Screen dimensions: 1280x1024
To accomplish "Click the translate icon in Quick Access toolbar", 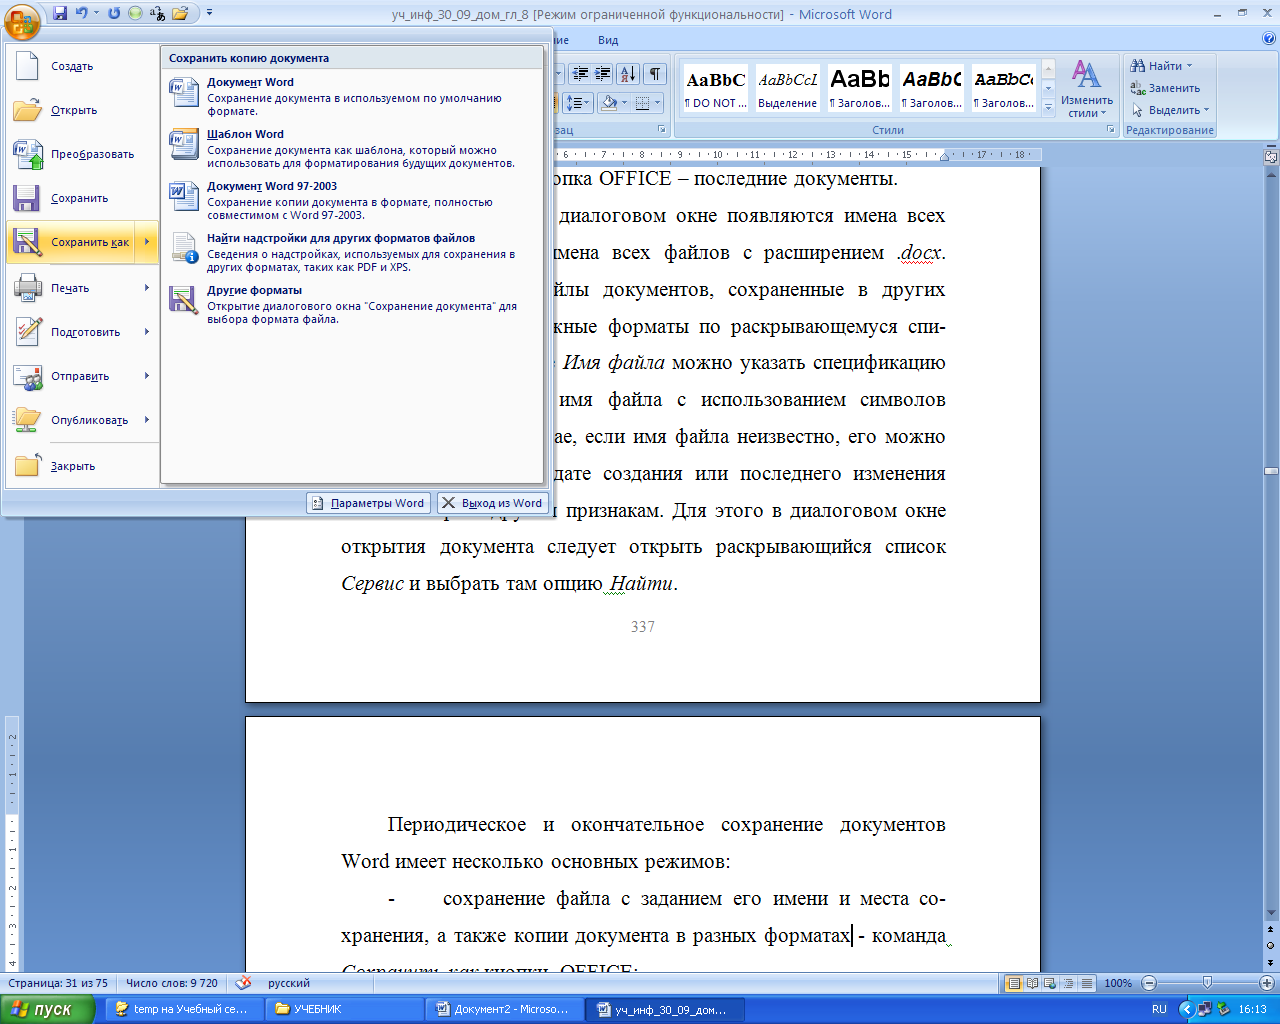I will tap(157, 14).
